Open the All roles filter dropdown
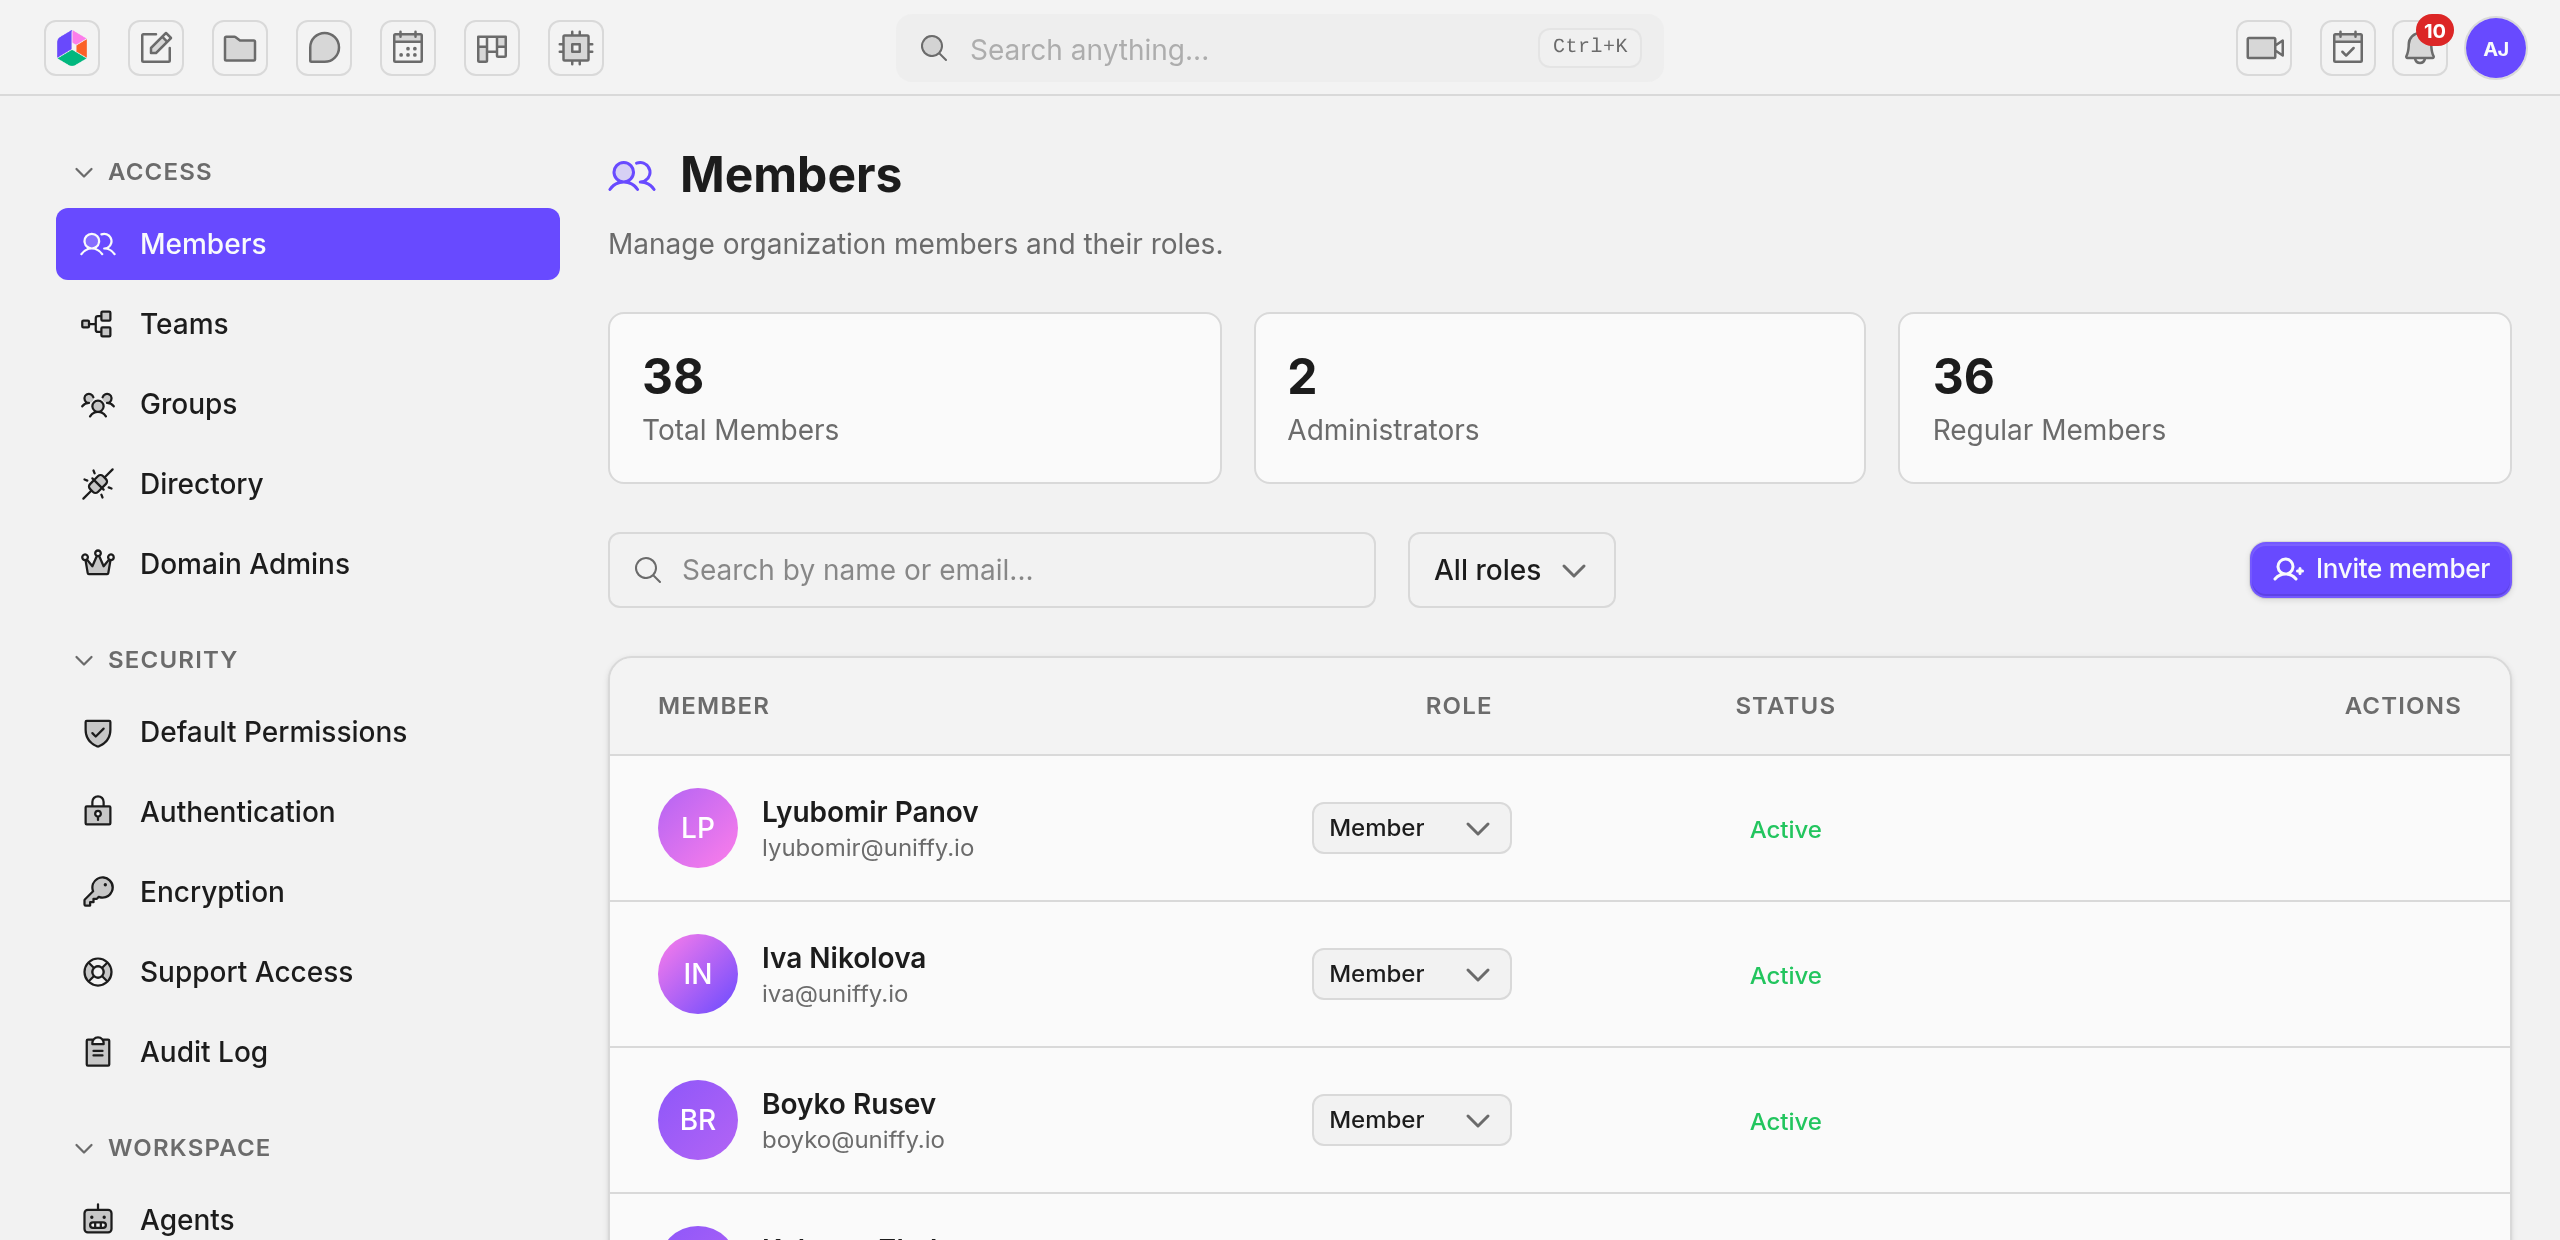The width and height of the screenshot is (2560, 1240). click(1511, 570)
